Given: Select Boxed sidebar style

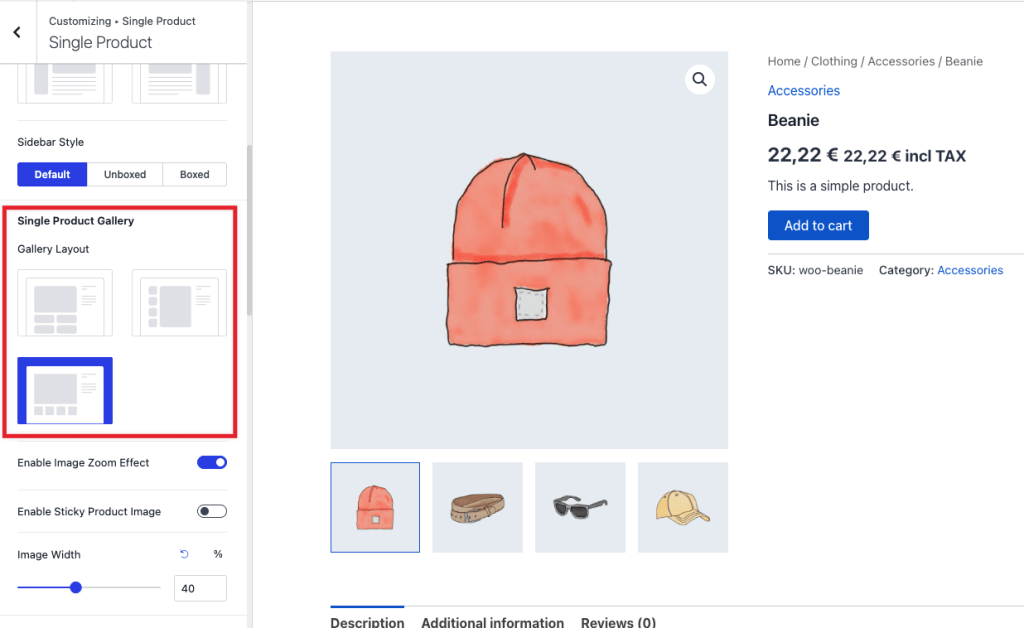Looking at the screenshot, I should tap(195, 174).
